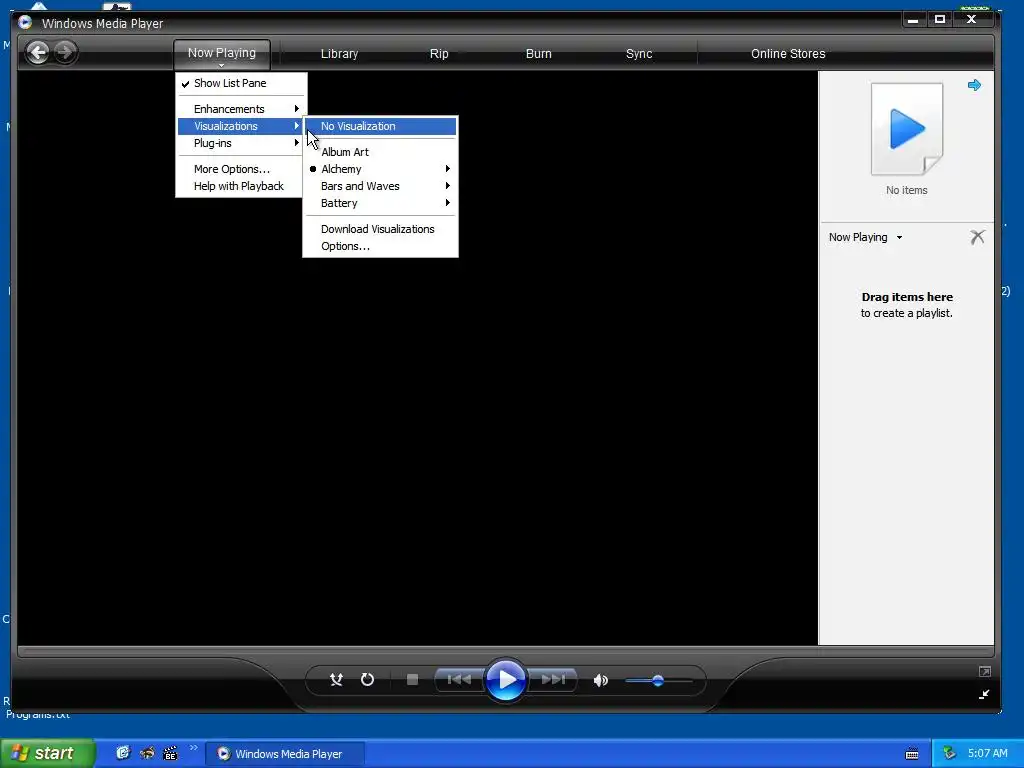
Task: Expand the Enhancements submenu
Action: coord(242,108)
